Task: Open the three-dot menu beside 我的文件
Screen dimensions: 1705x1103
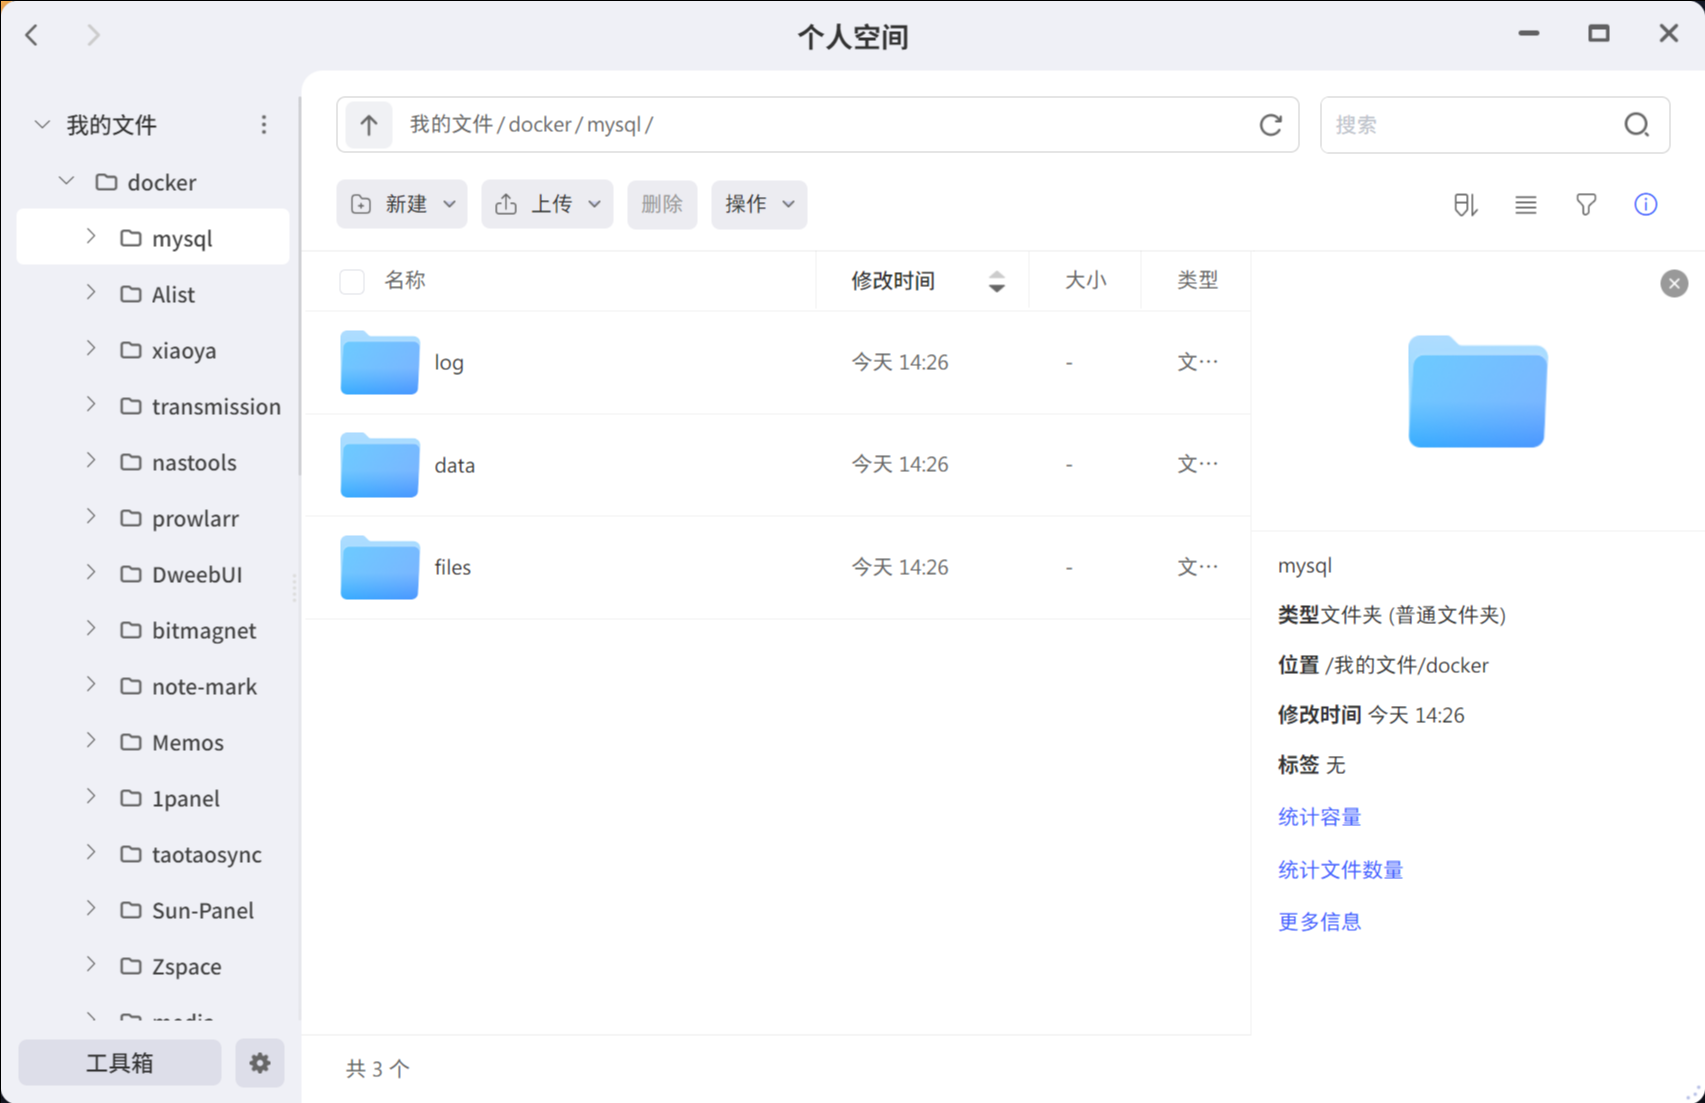Action: click(264, 125)
